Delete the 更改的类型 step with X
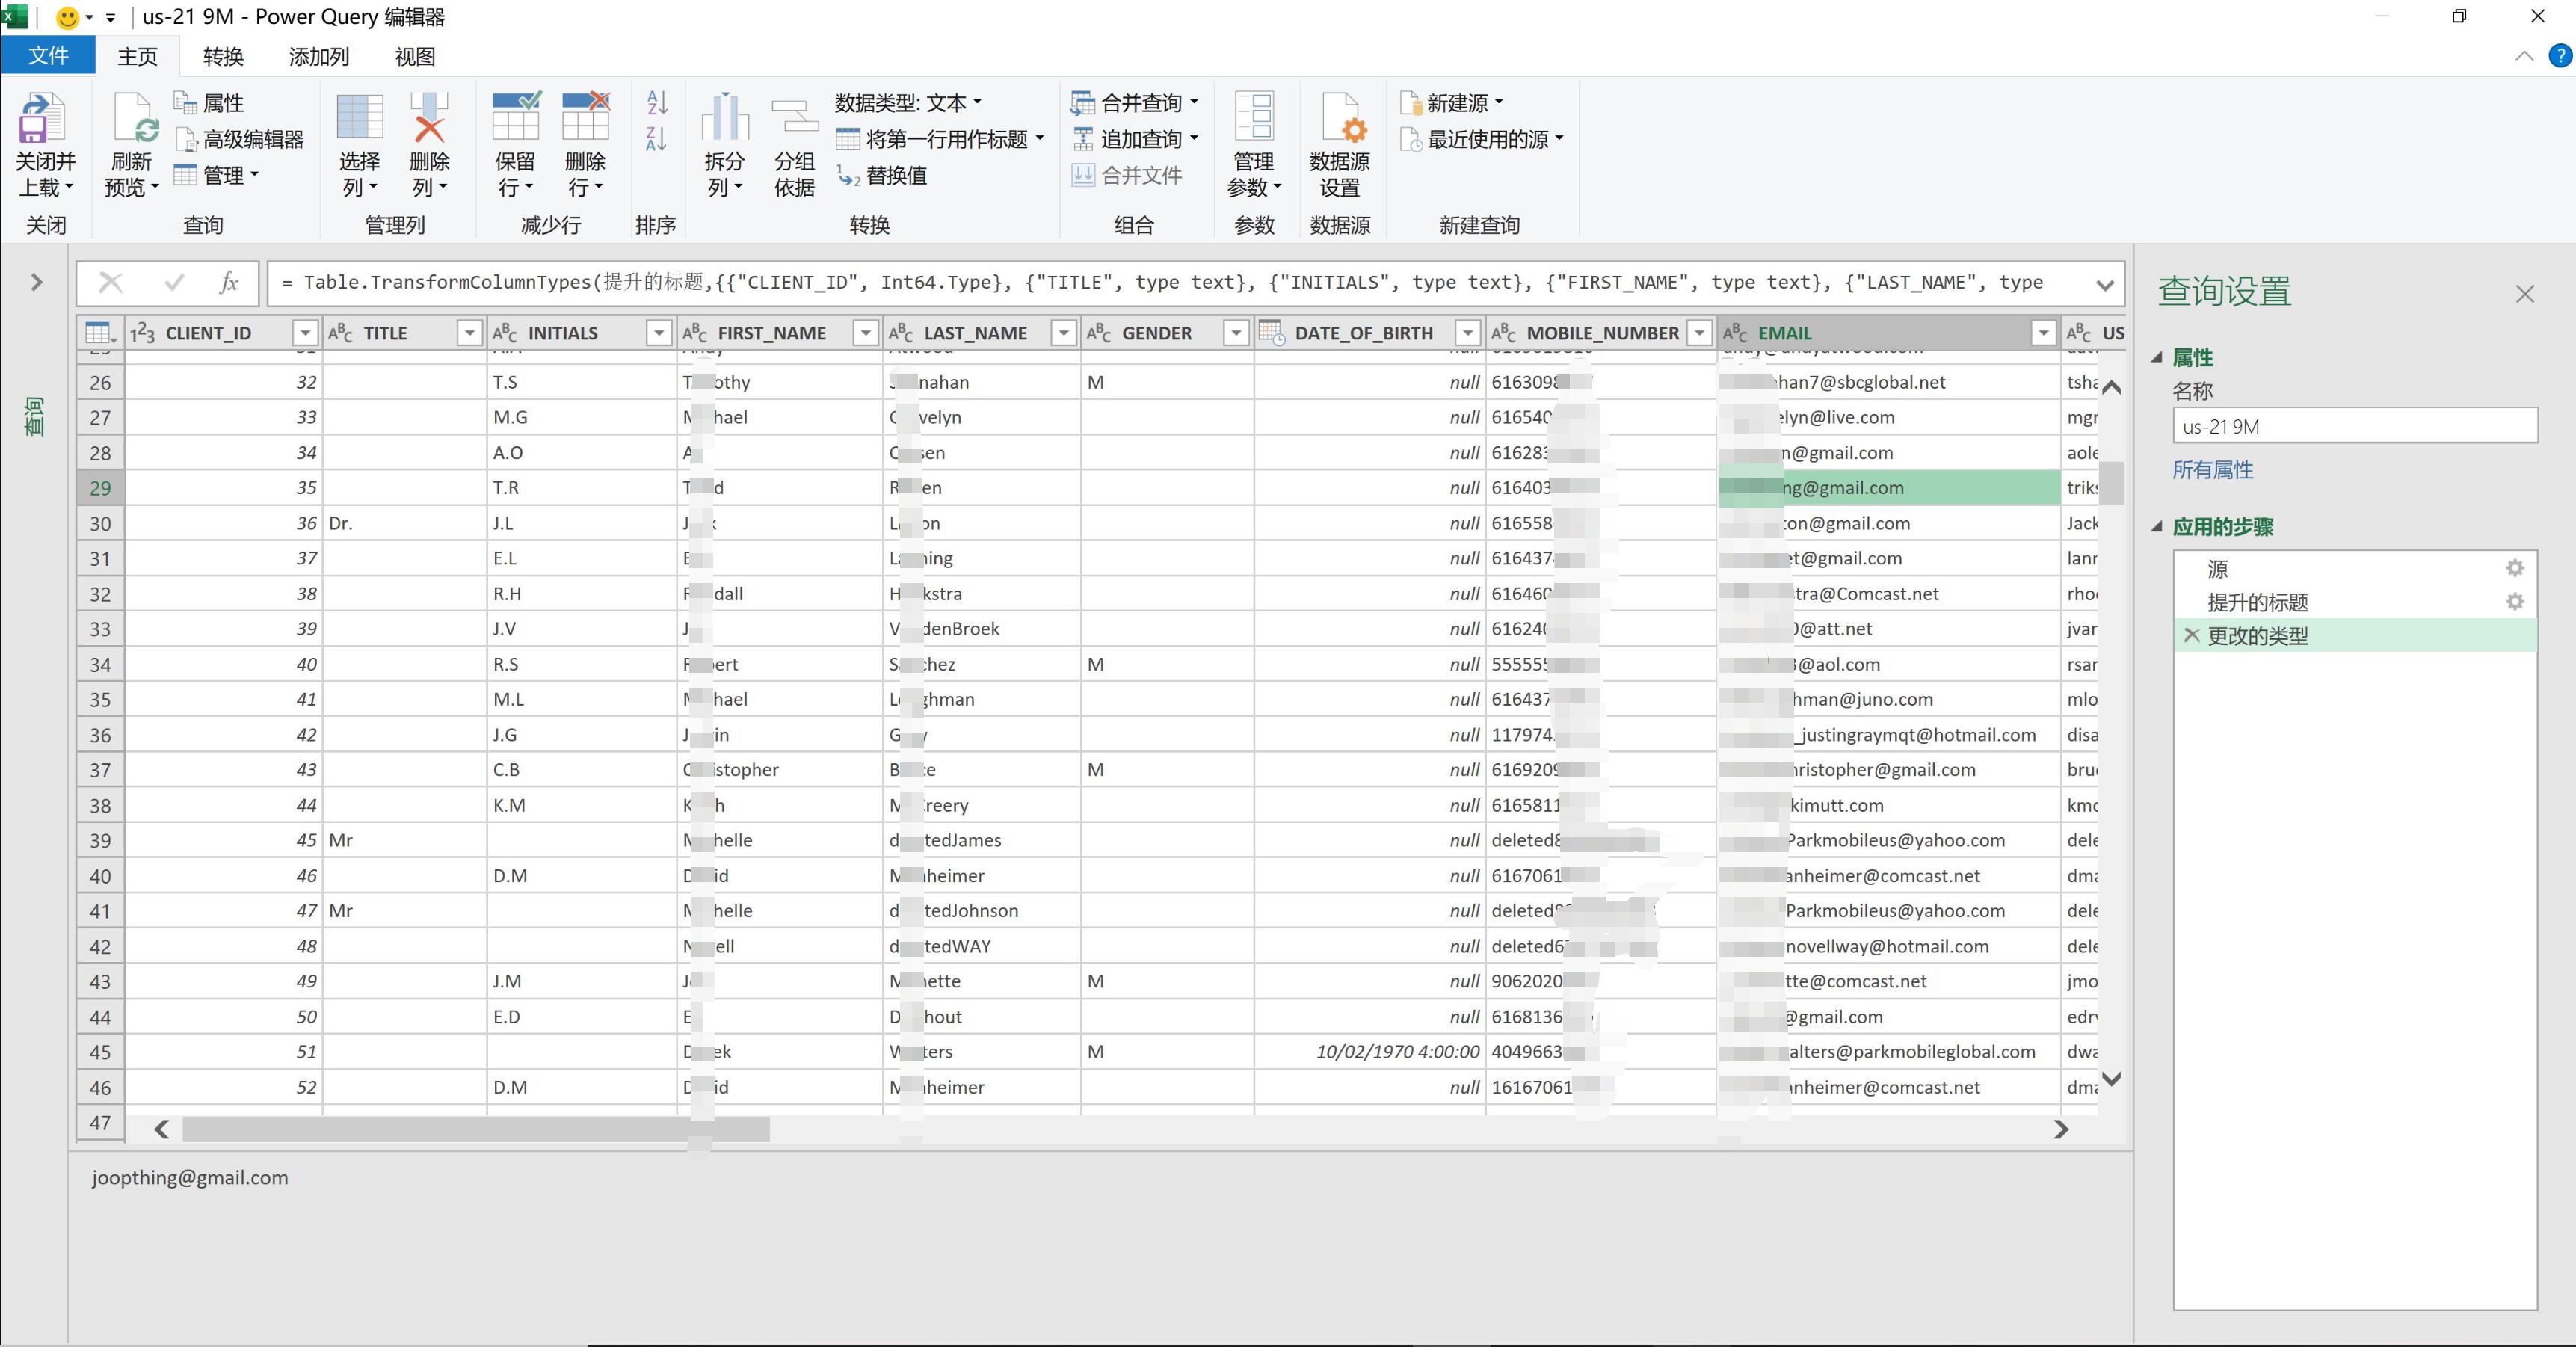Screen dimensions: 2576x1347 pos(2191,635)
